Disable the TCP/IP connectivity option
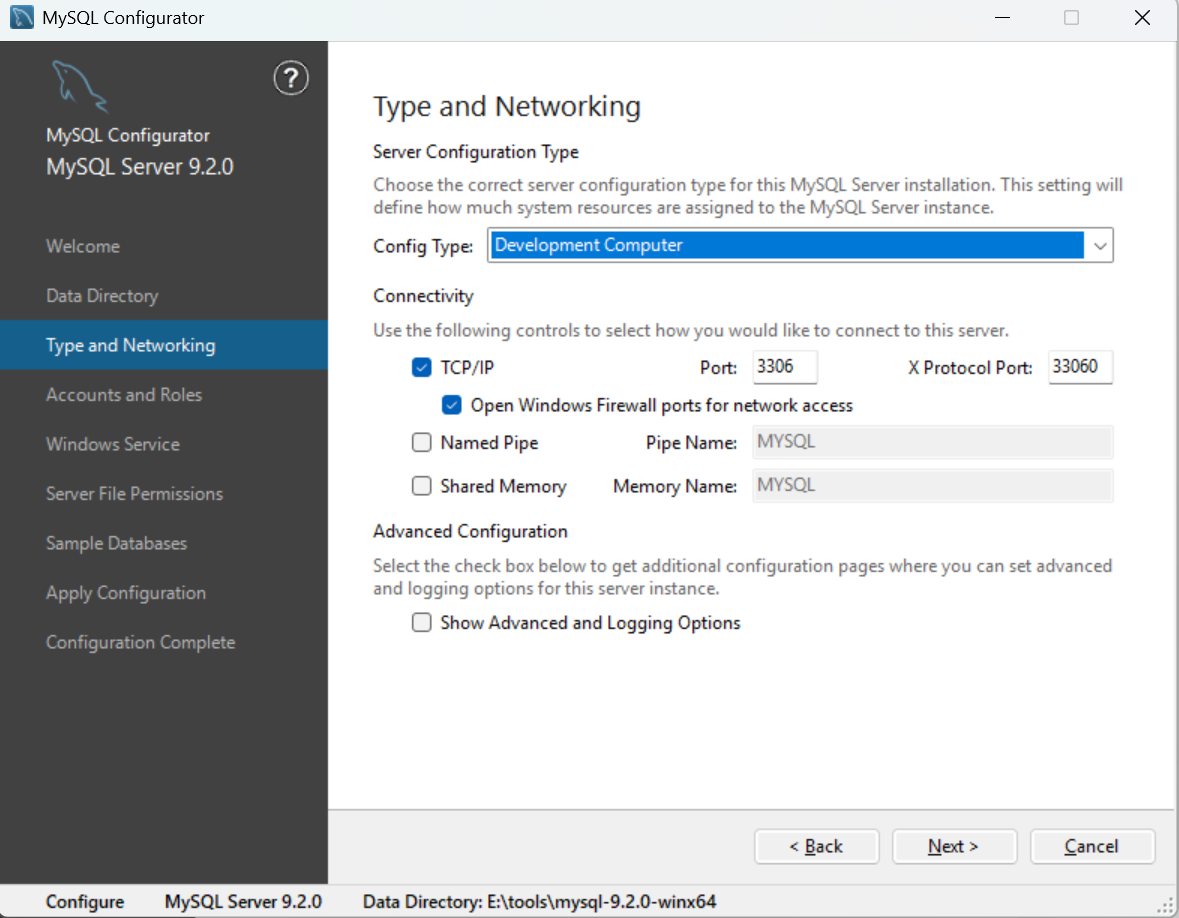Viewport: 1179px width, 918px height. pos(421,367)
